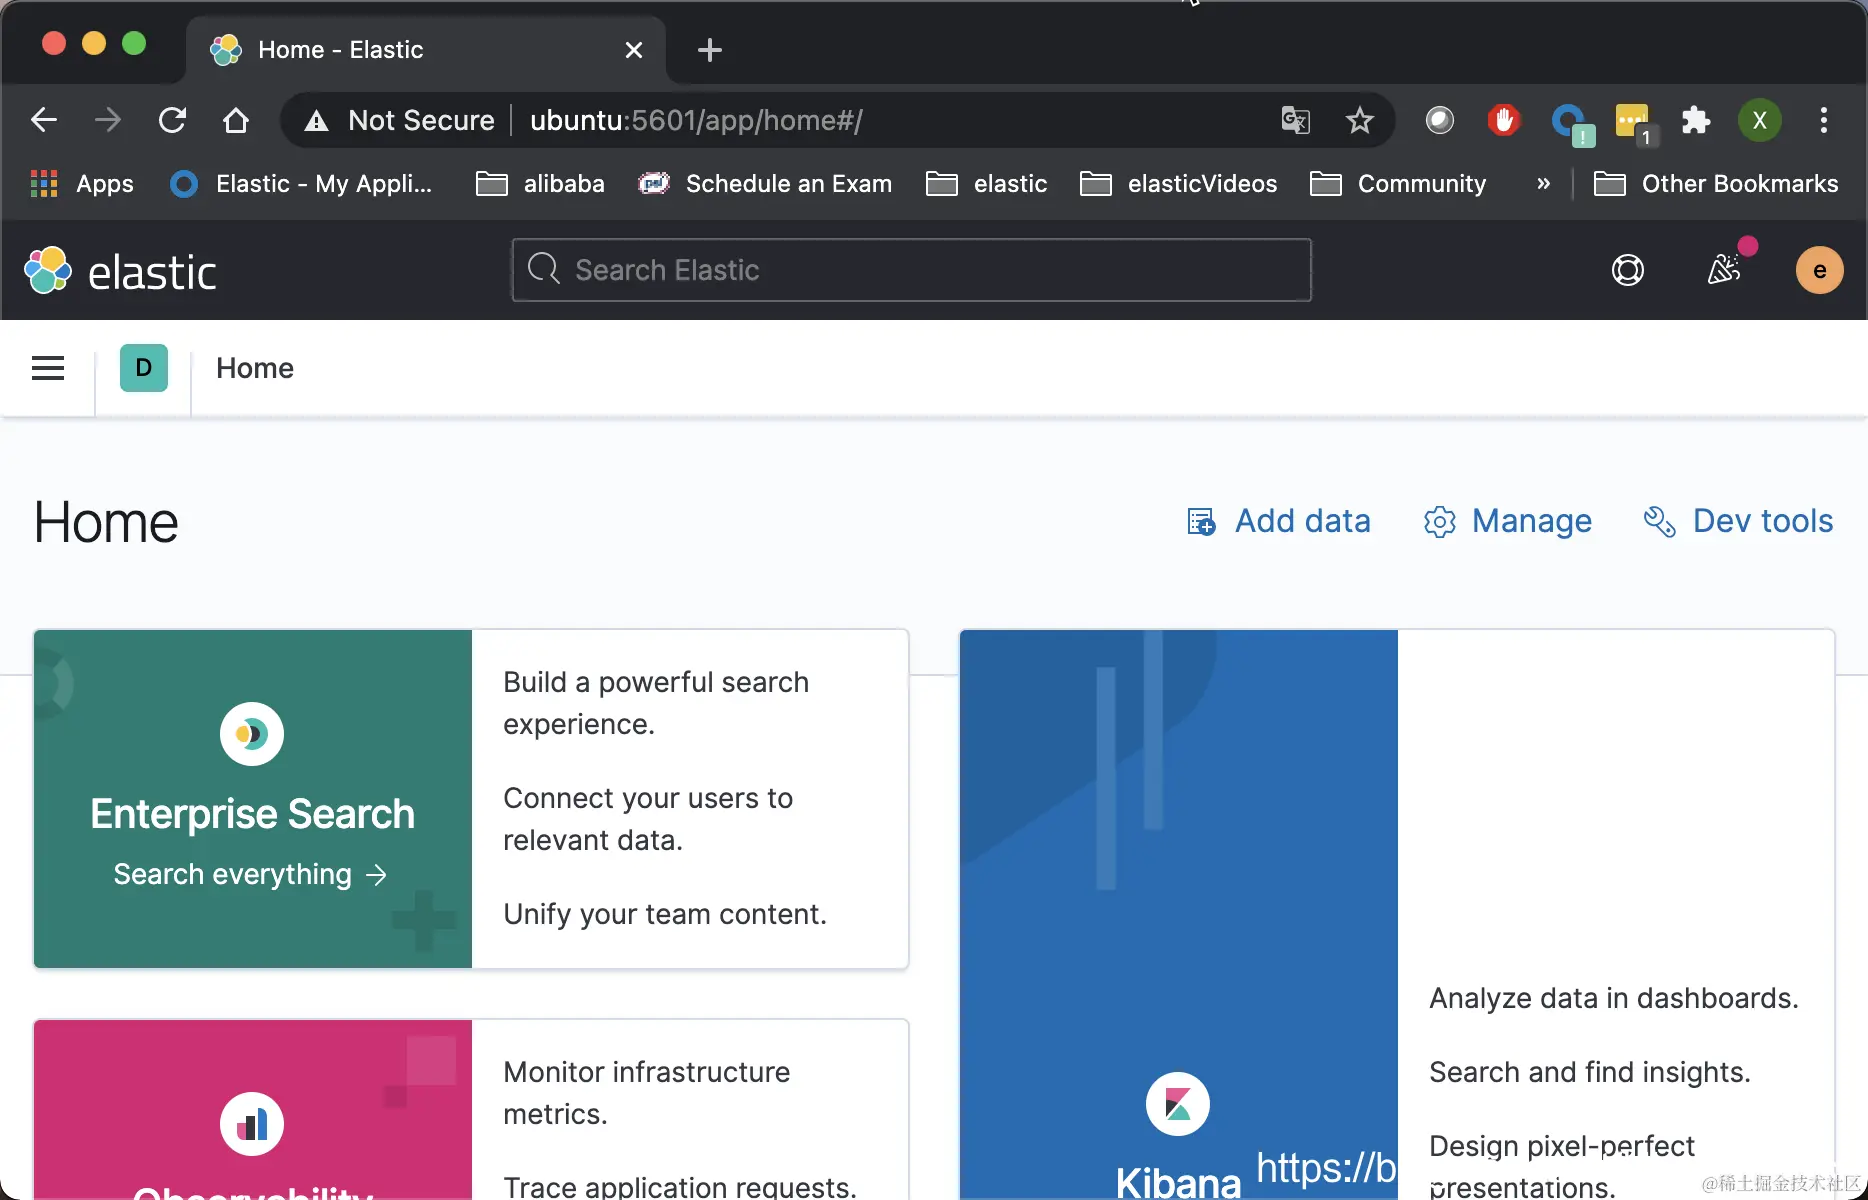
Task: Open Dev tools link
Action: [1738, 521]
